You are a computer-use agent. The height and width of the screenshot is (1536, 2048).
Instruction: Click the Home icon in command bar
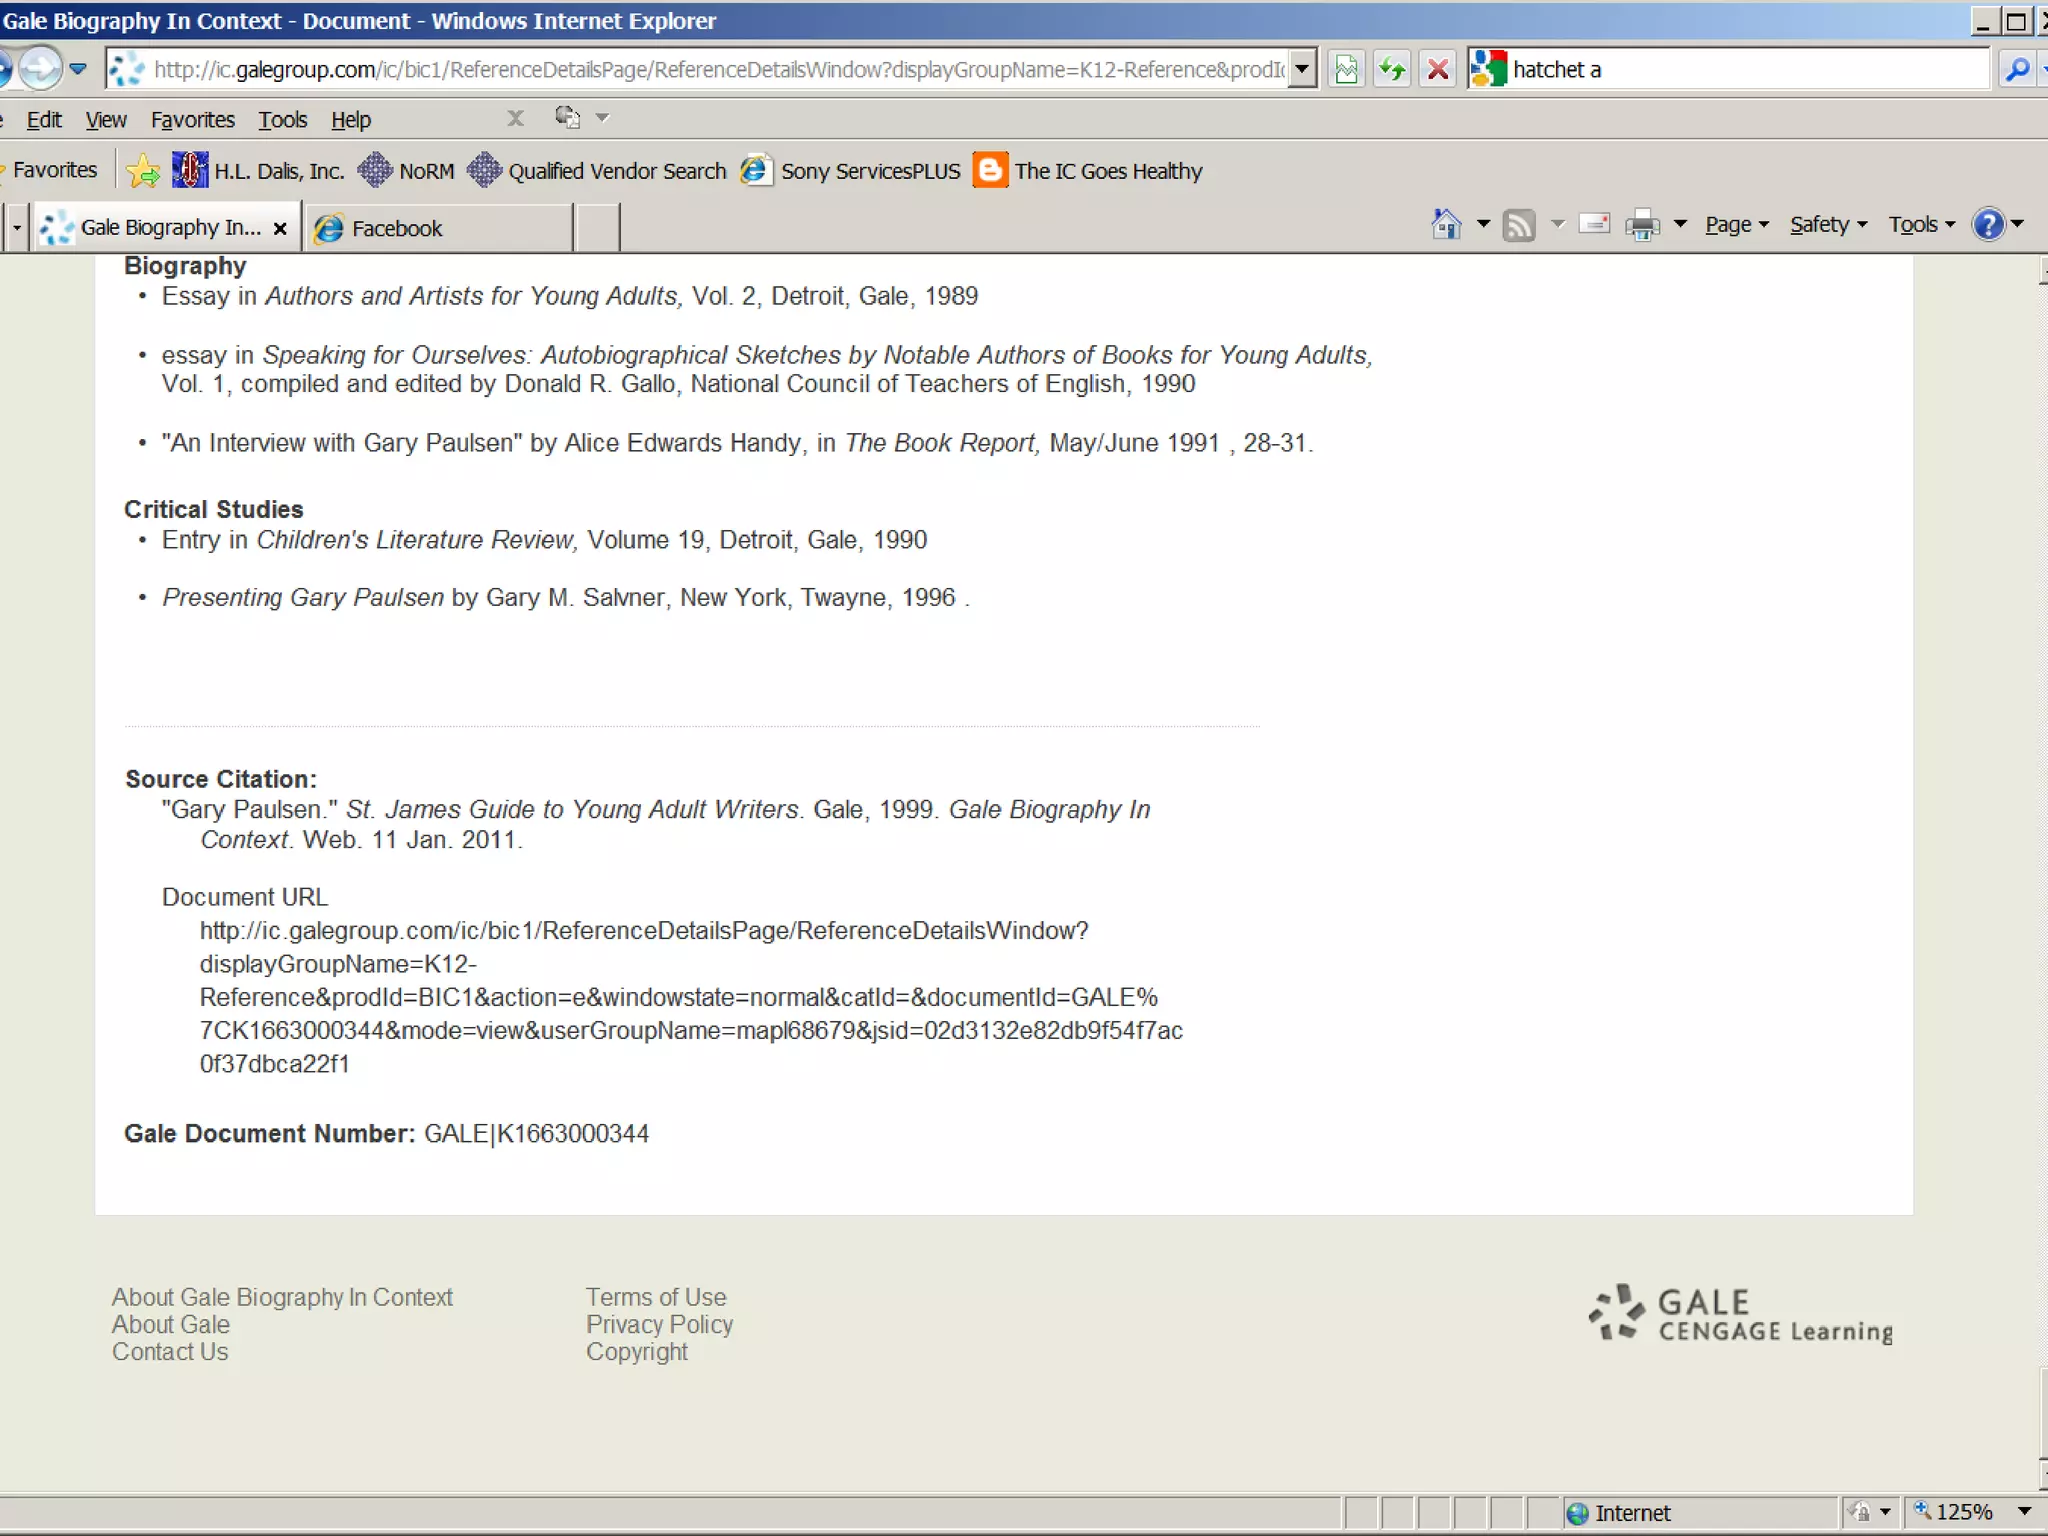click(1446, 225)
